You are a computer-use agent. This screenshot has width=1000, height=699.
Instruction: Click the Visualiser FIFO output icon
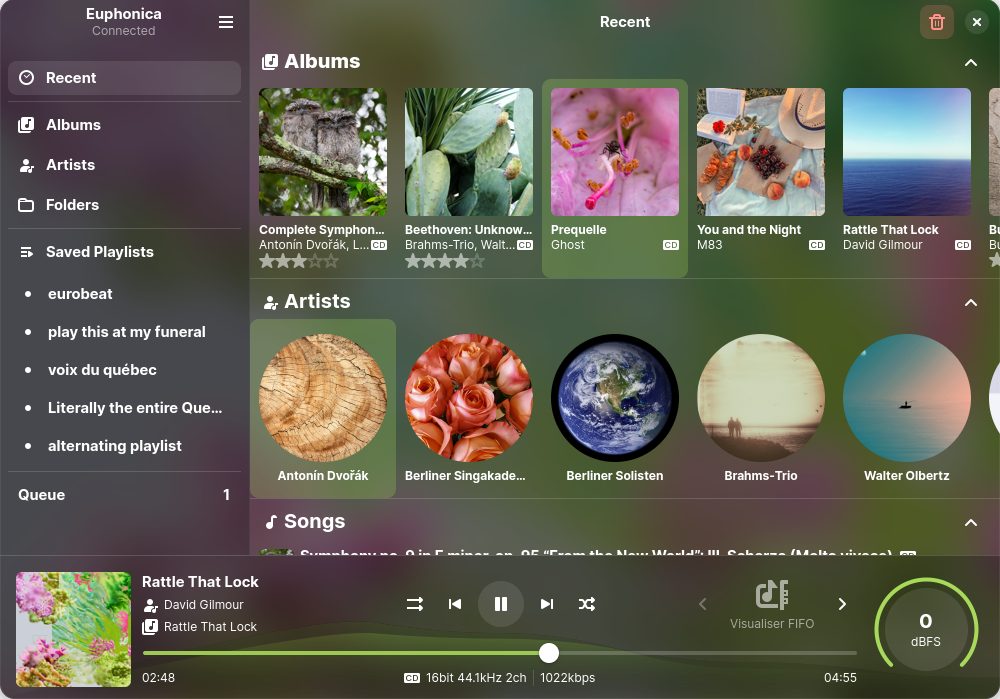pyautogui.click(x=772, y=595)
